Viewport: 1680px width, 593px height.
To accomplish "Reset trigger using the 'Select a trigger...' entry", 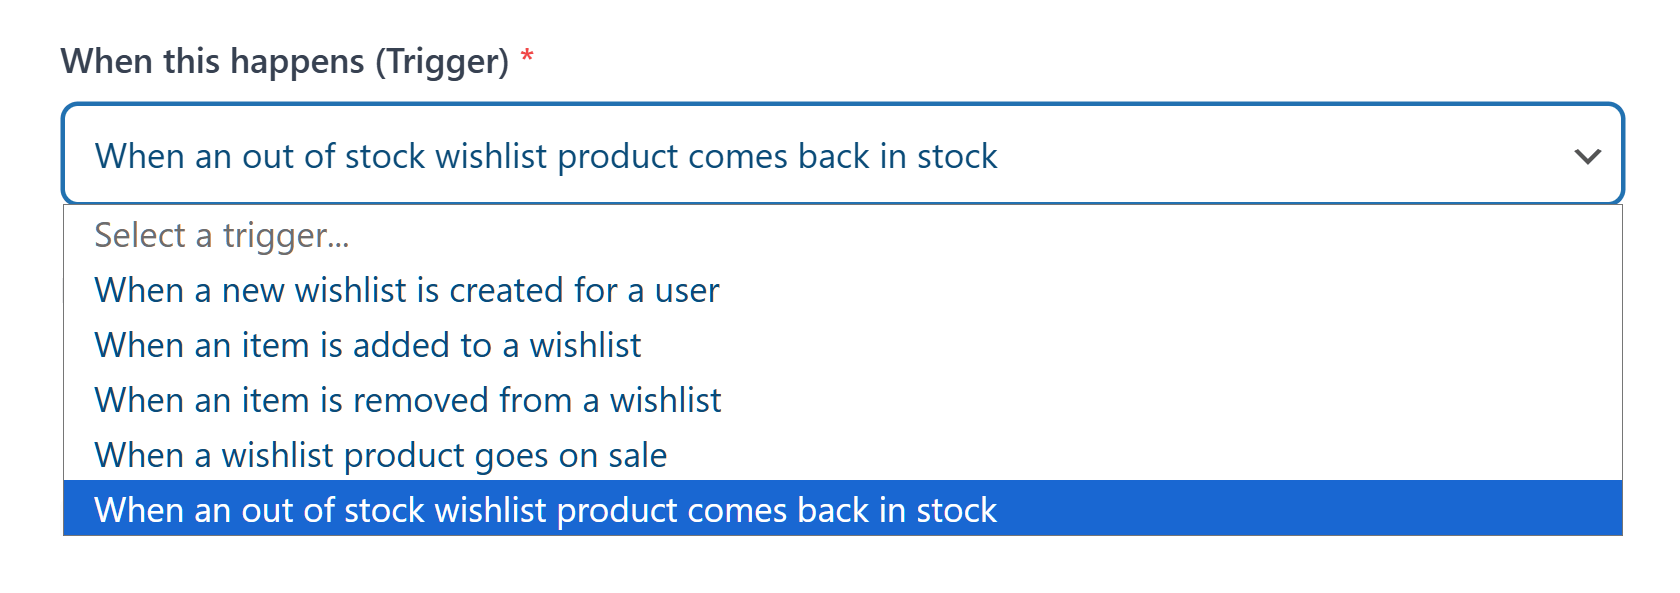I will pos(221,235).
